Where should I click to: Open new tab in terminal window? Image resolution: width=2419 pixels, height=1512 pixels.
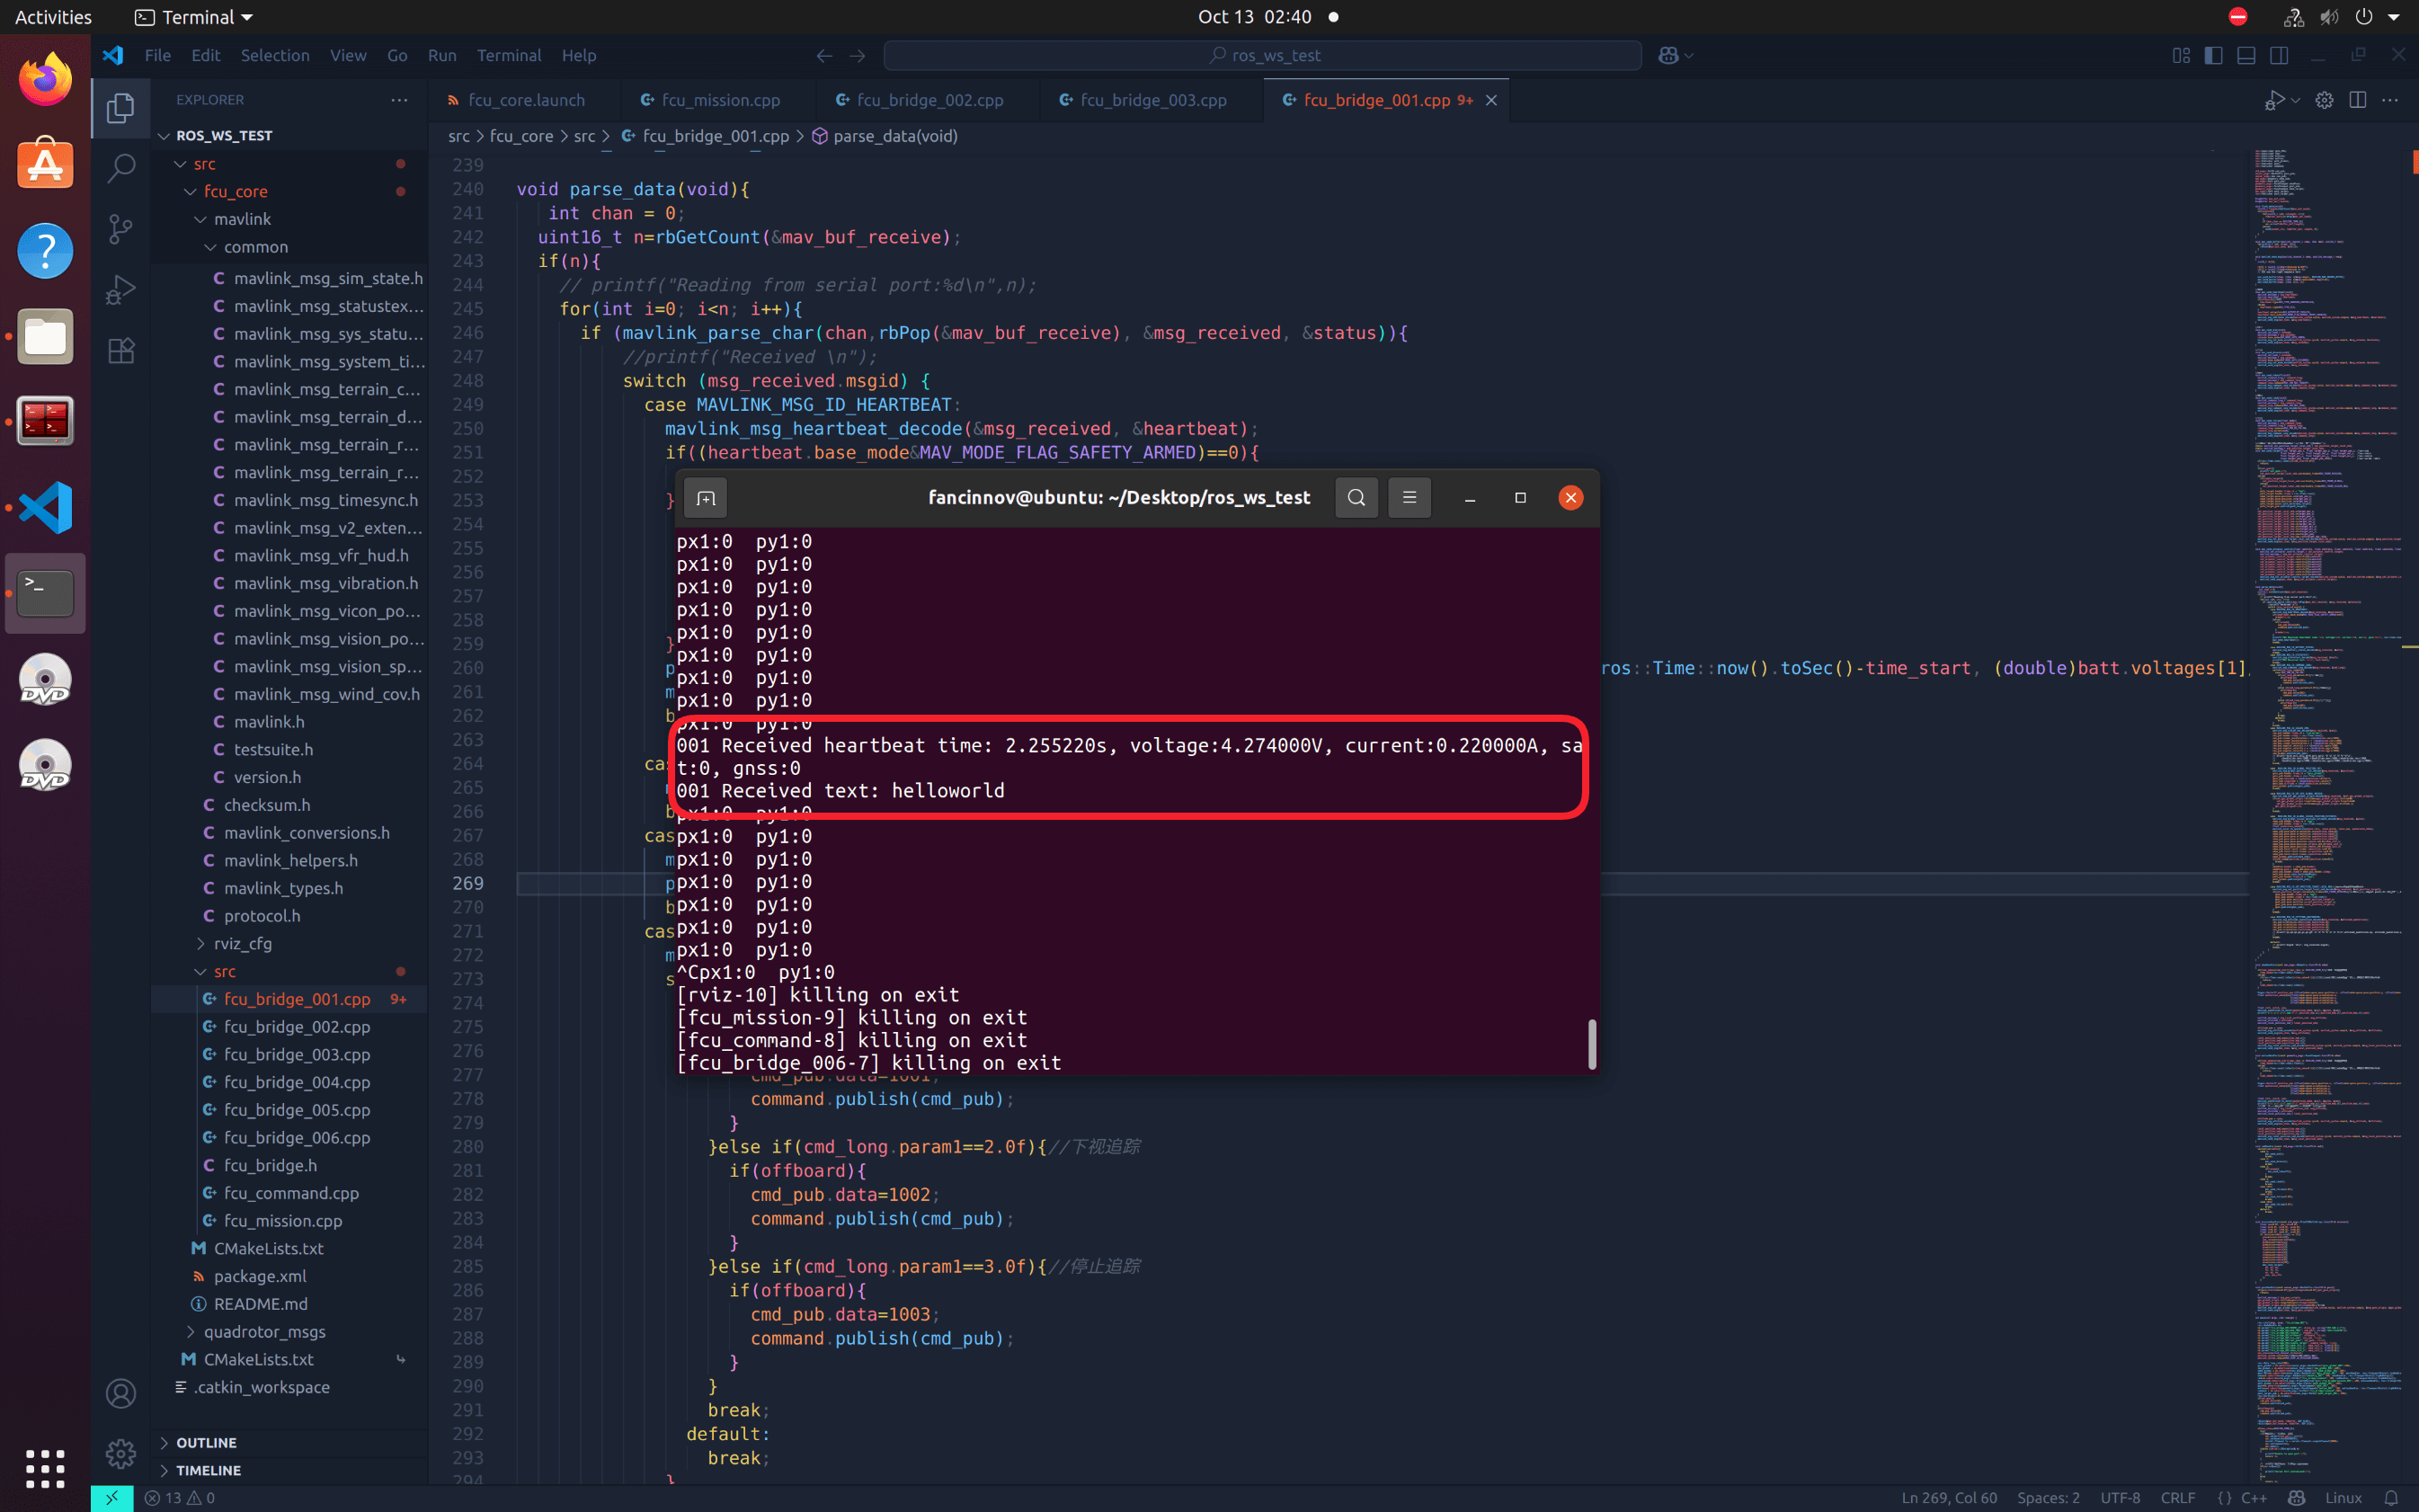click(x=706, y=498)
